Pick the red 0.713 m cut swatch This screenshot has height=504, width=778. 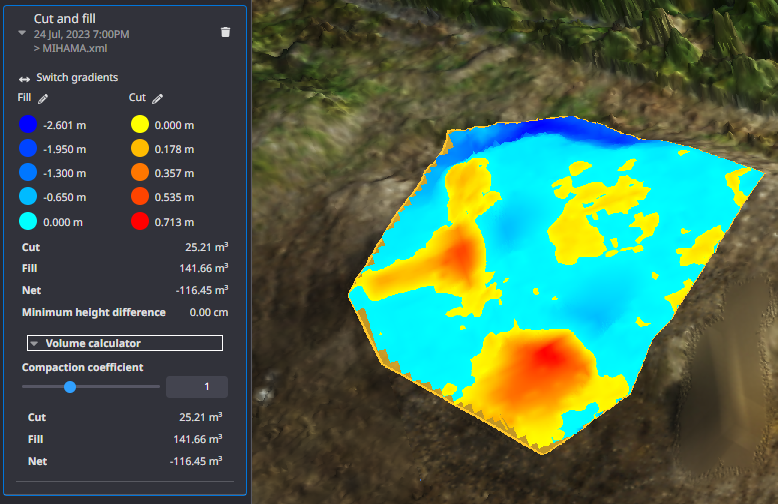pos(140,221)
